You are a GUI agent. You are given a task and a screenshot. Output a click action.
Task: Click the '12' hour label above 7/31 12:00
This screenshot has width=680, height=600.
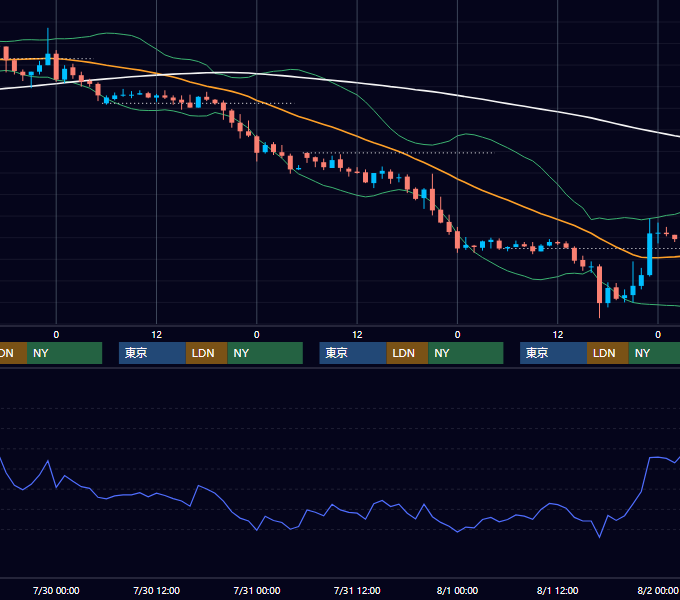[357, 335]
